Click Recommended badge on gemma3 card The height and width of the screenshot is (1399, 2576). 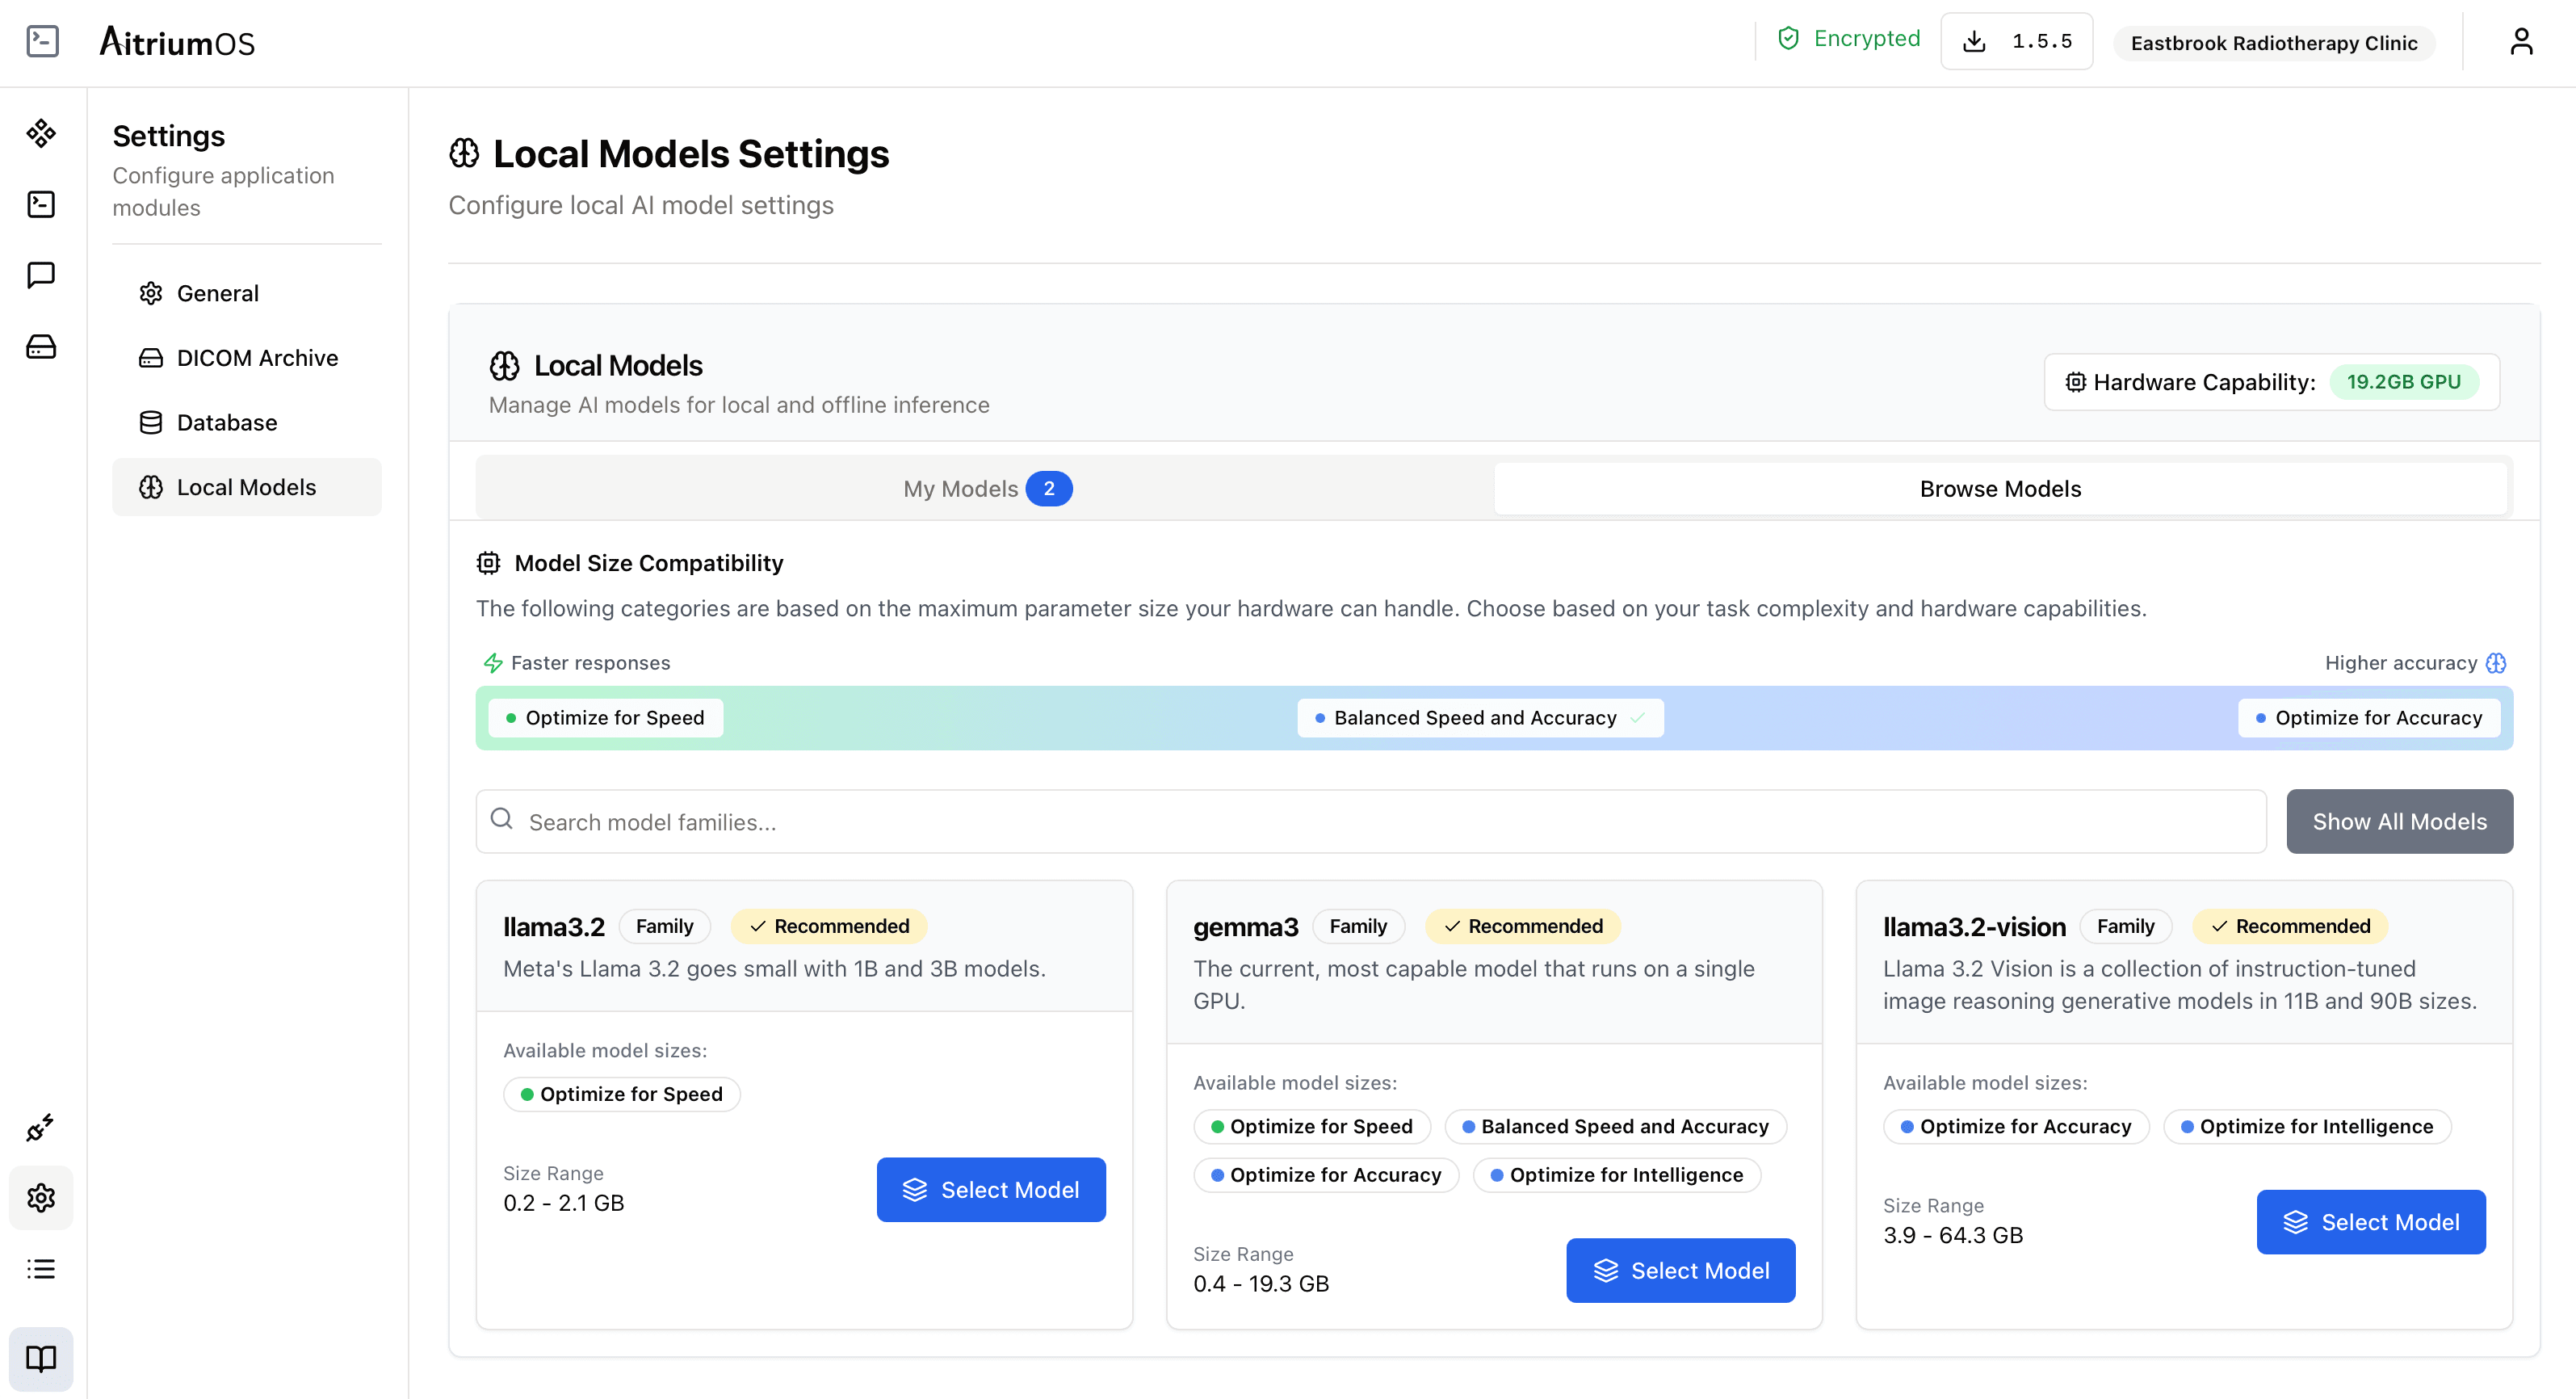(x=1523, y=927)
